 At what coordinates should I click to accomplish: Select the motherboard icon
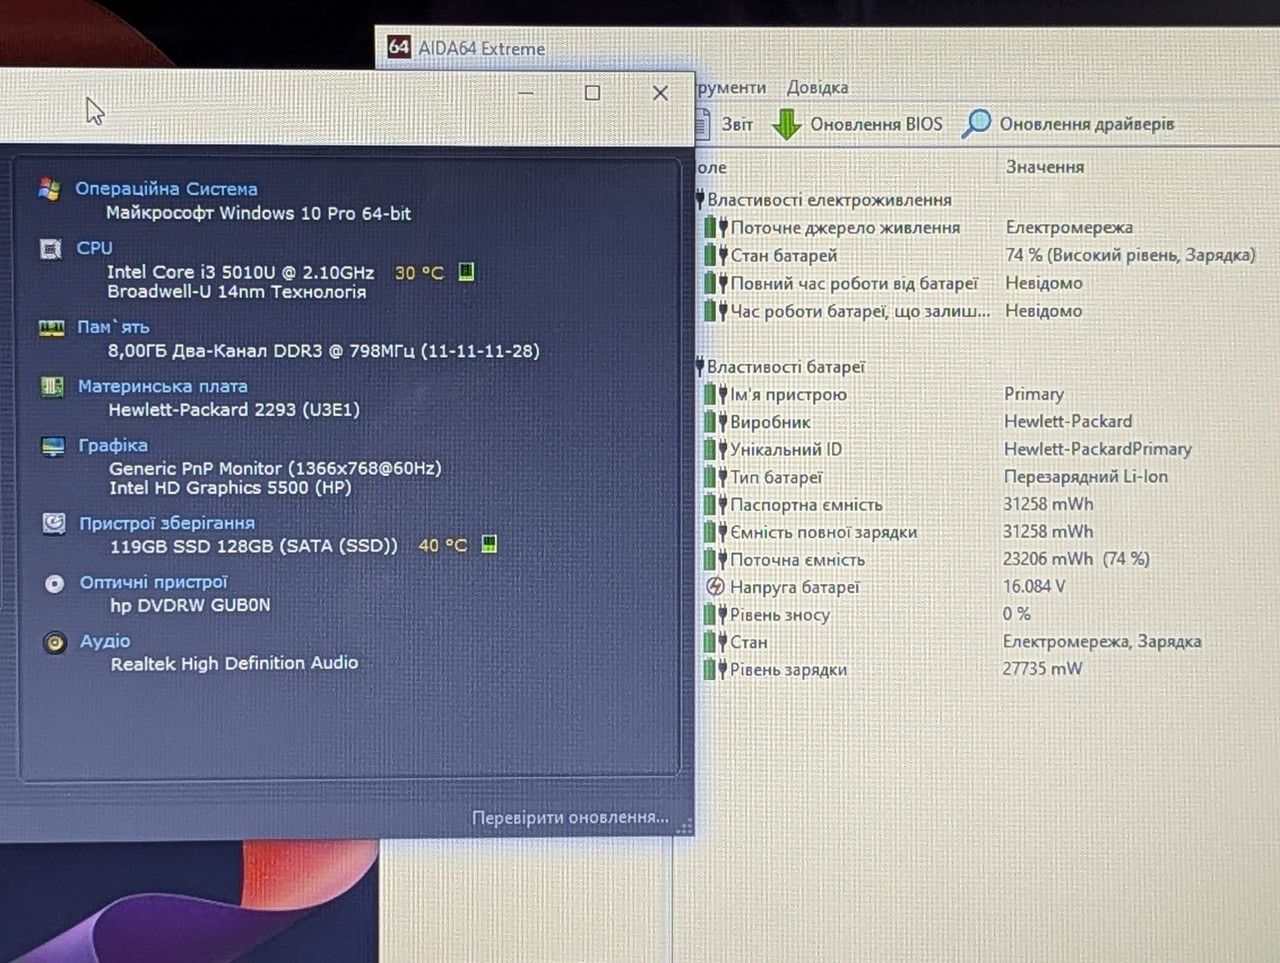tap(52, 386)
